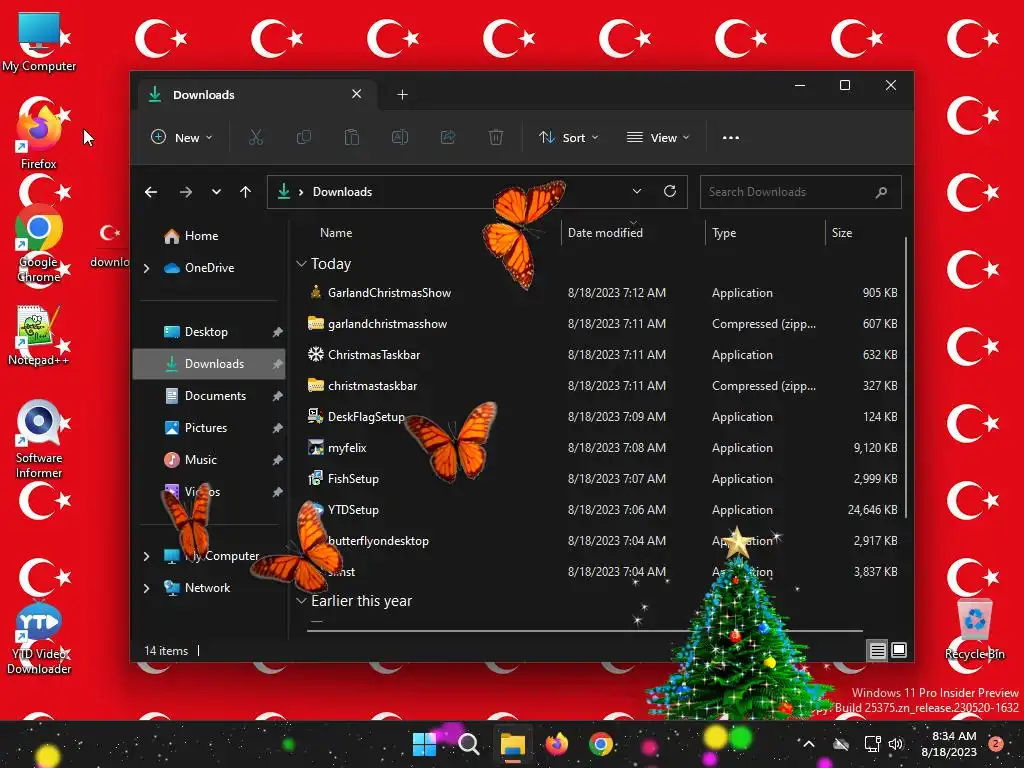
Task: Click the Paste clipboard icon
Action: coord(351,137)
